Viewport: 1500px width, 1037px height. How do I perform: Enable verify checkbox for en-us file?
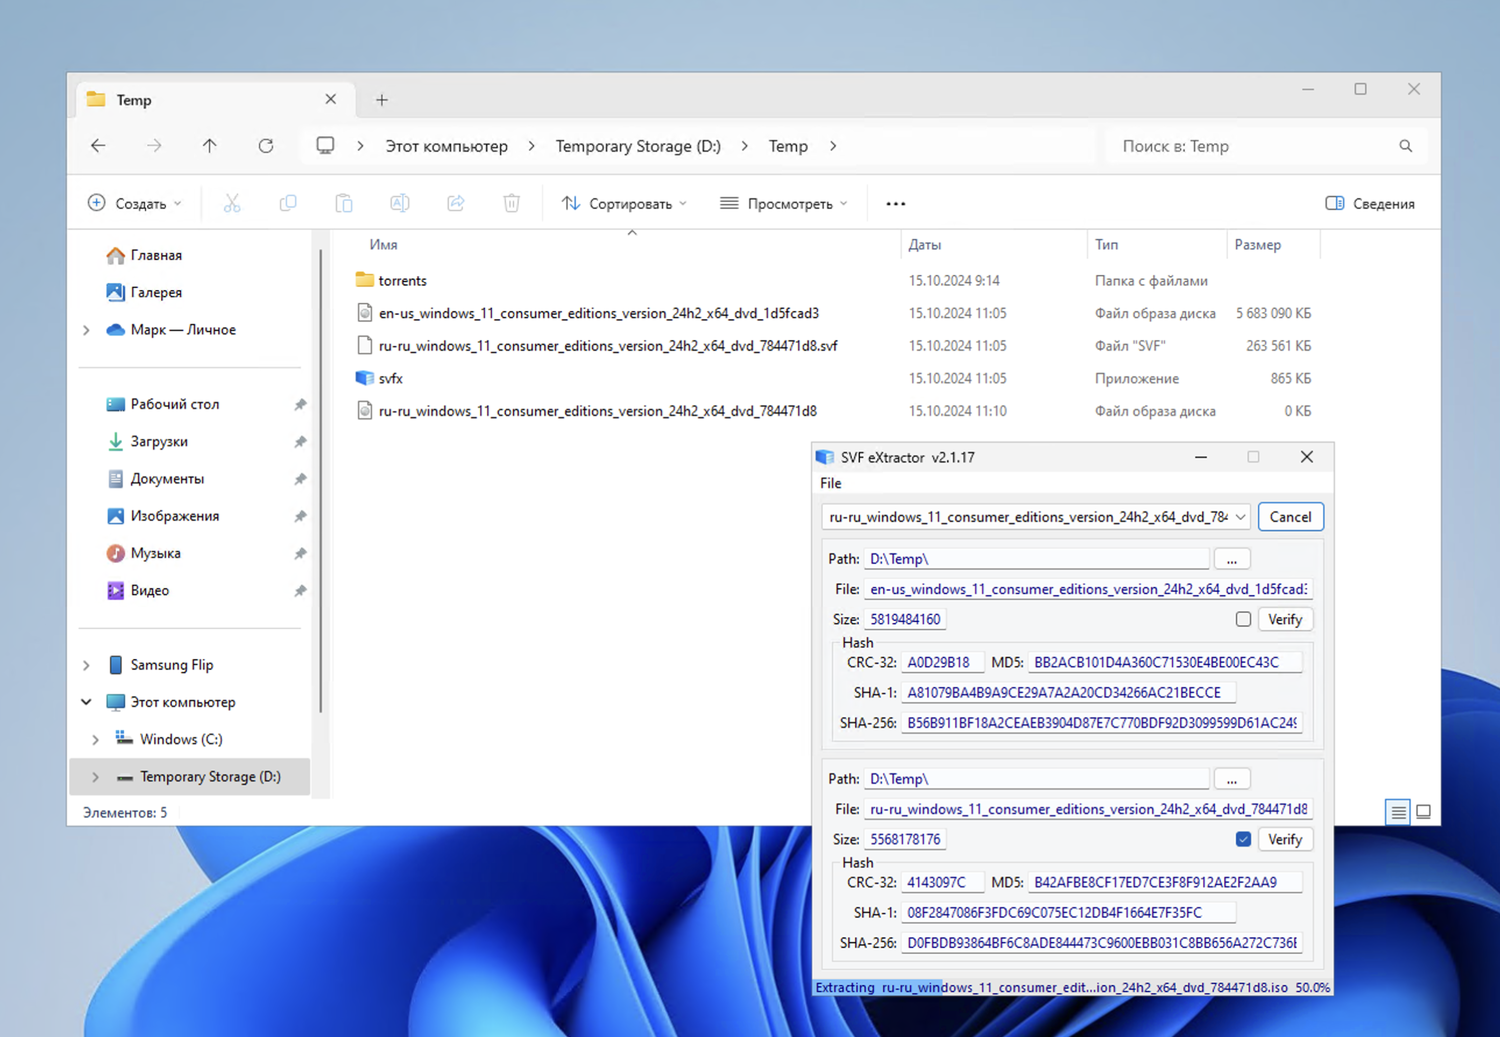(1243, 619)
